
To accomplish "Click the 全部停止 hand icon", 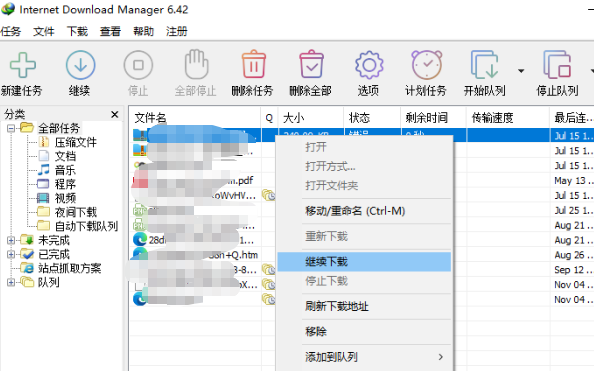I will click(196, 64).
